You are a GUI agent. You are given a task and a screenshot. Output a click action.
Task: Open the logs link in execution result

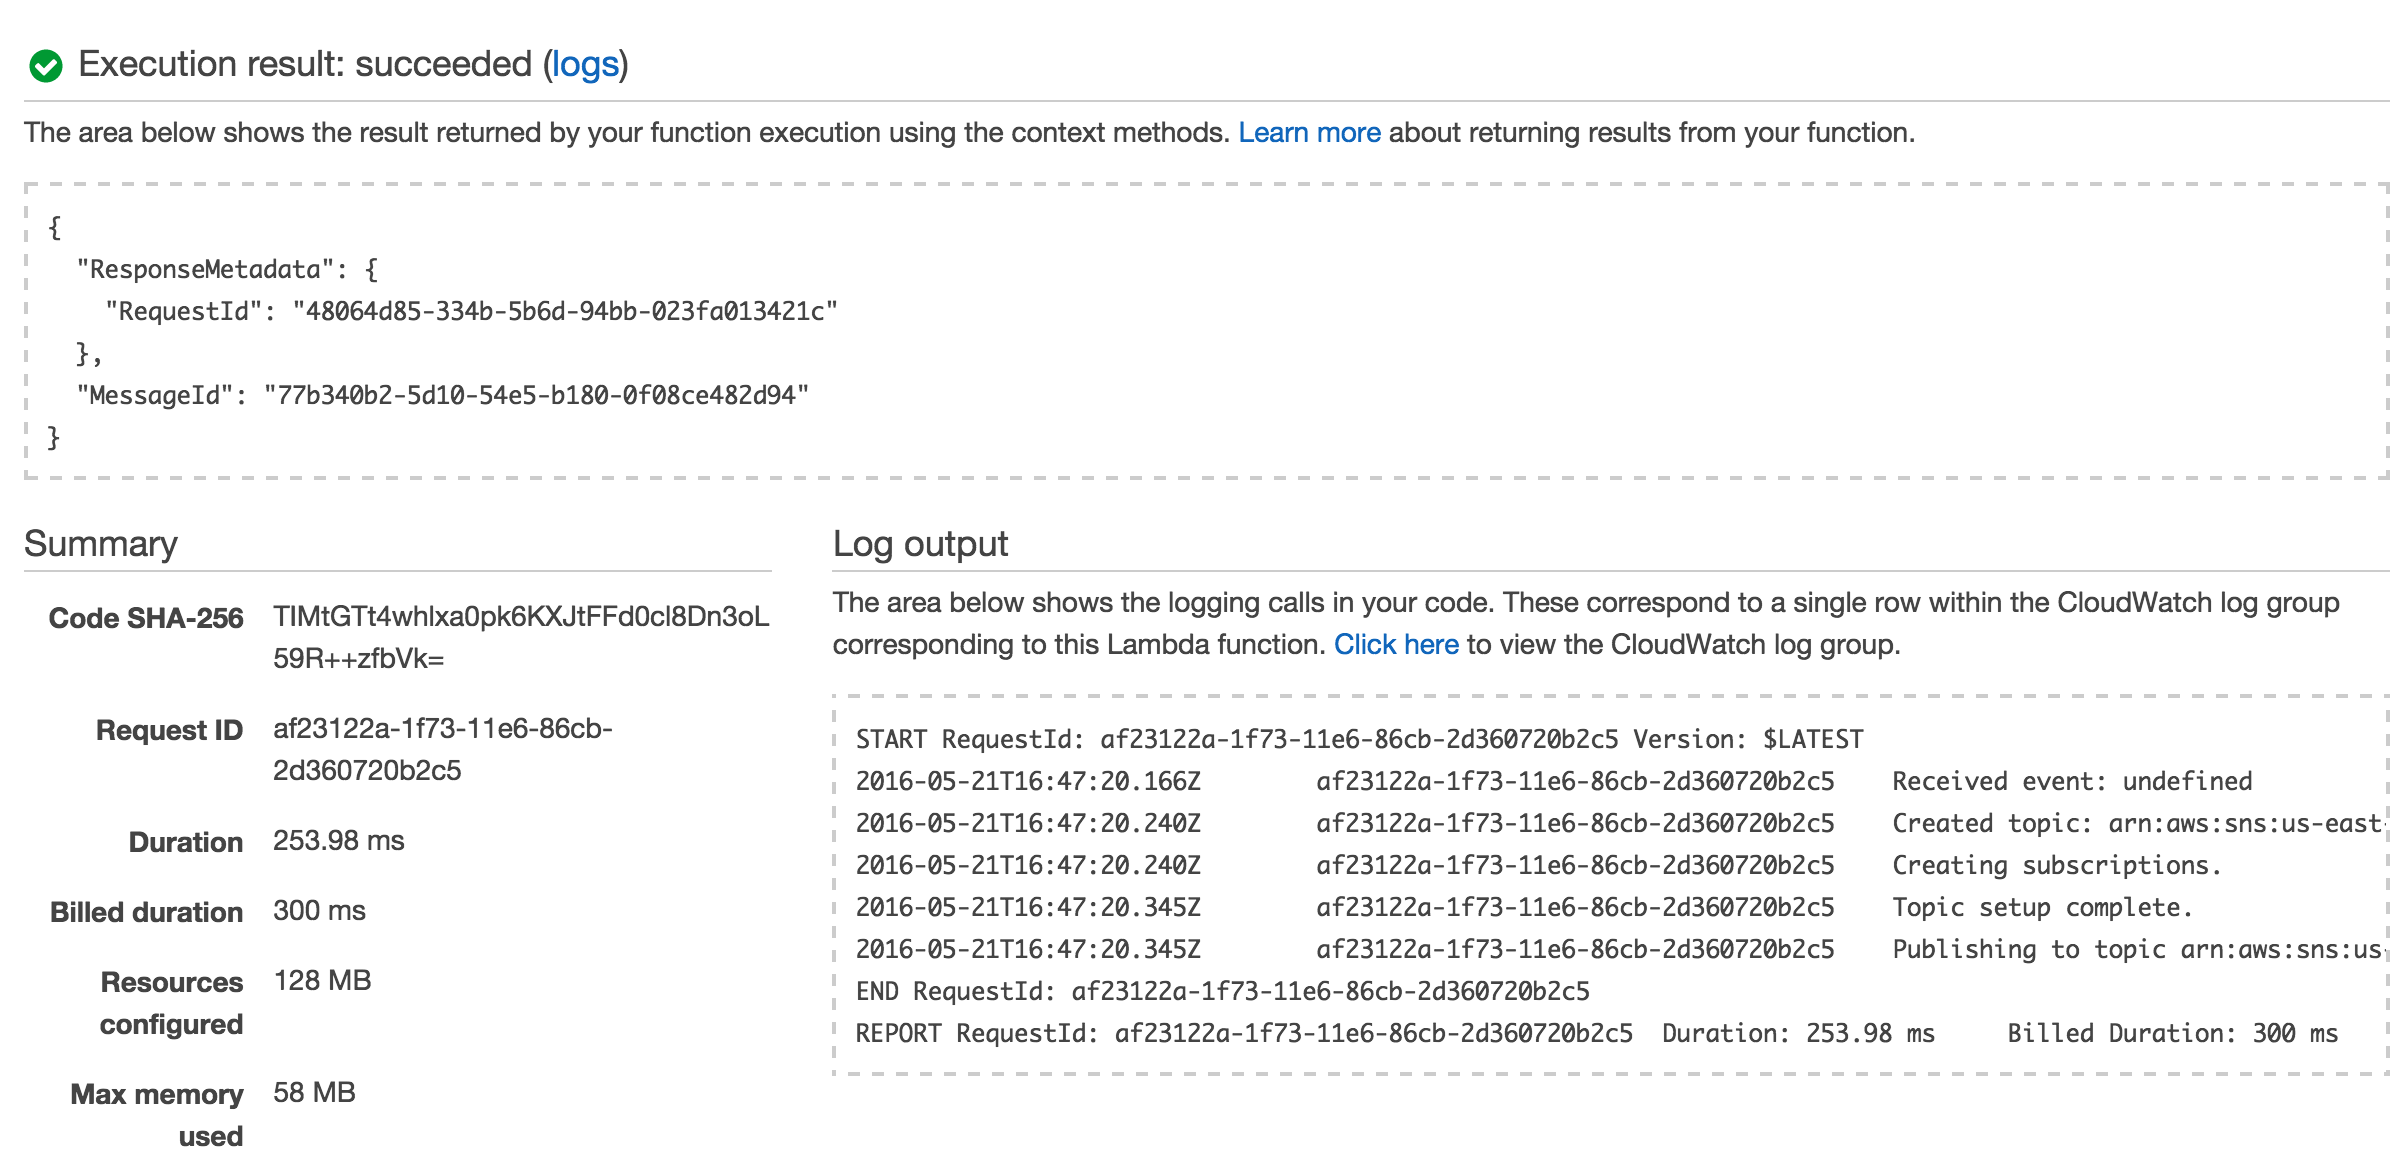pos(585,64)
